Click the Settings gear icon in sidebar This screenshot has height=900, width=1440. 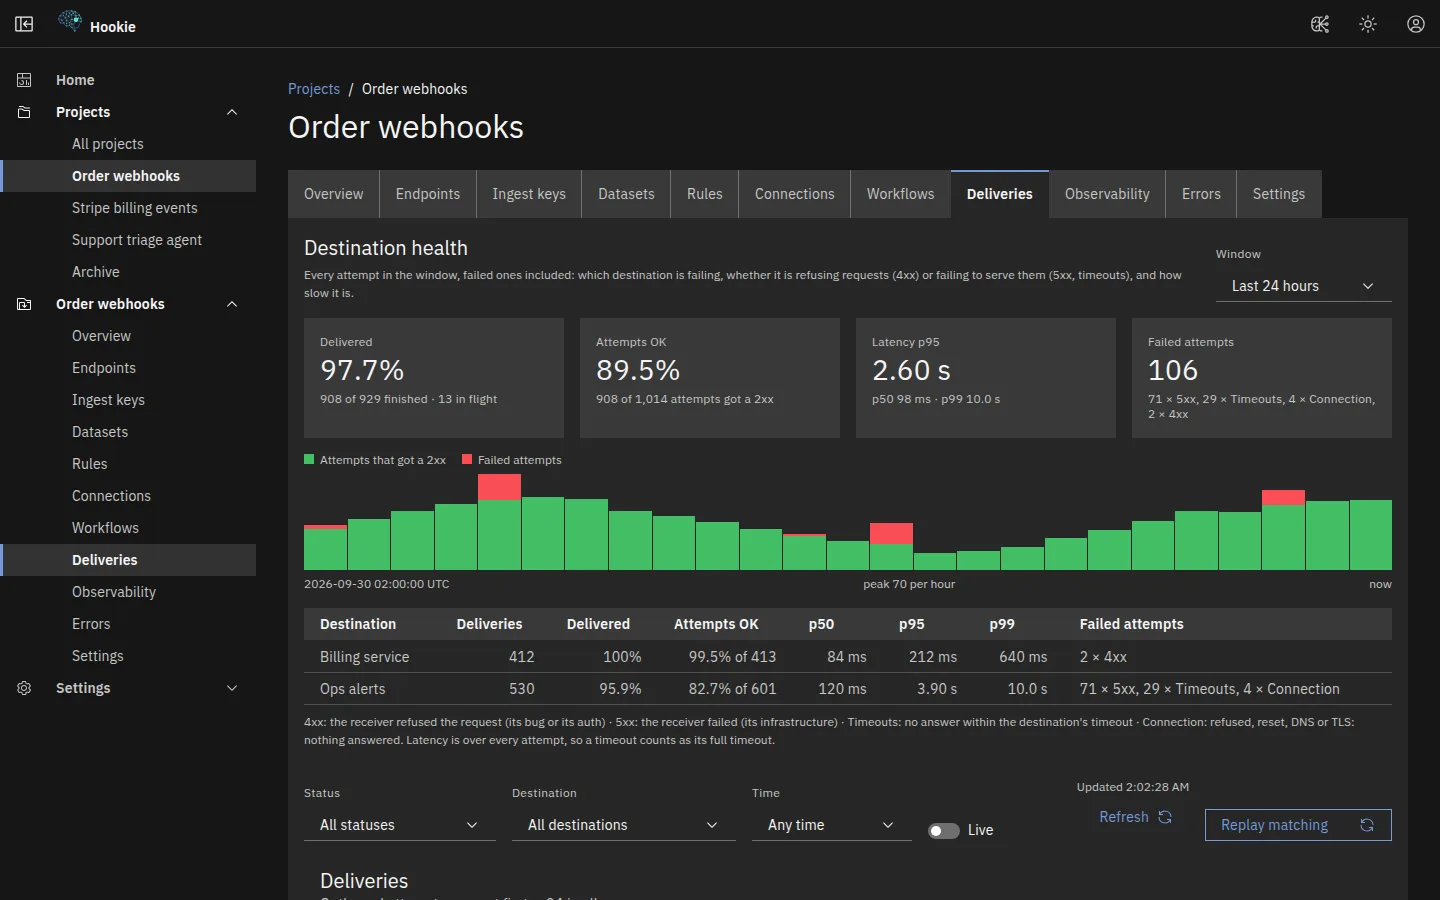24,688
